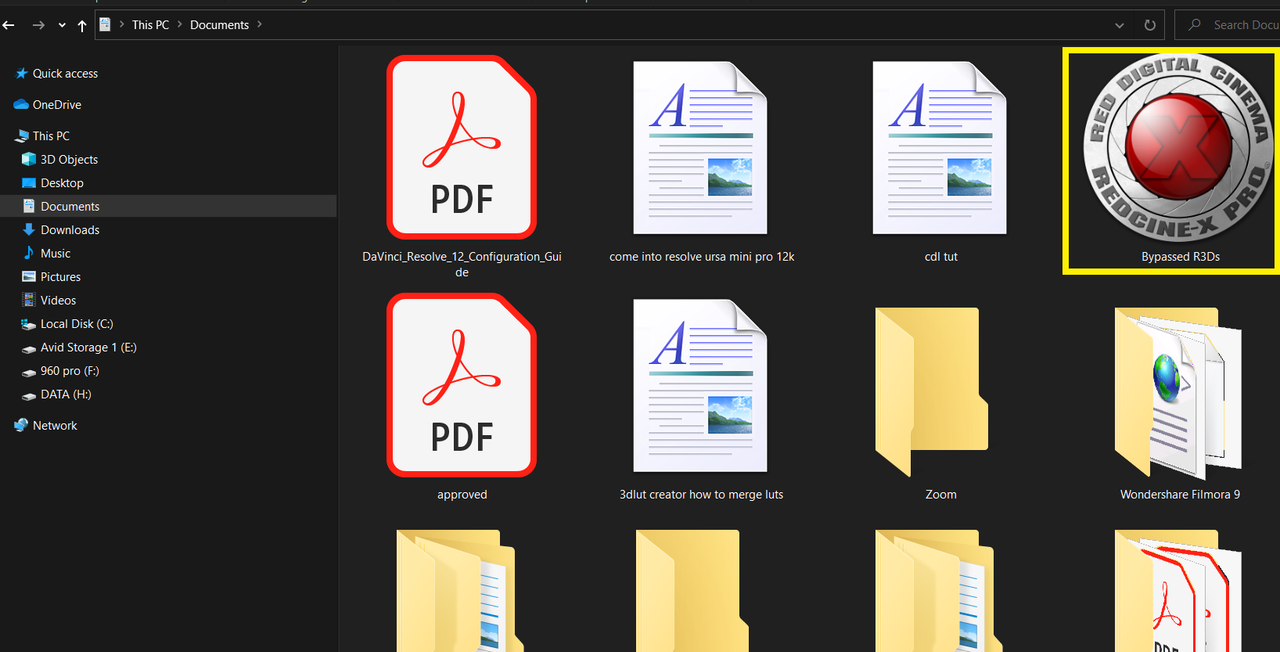The height and width of the screenshot is (652, 1280).
Task: Click the document icon in address bar
Action: pos(105,25)
